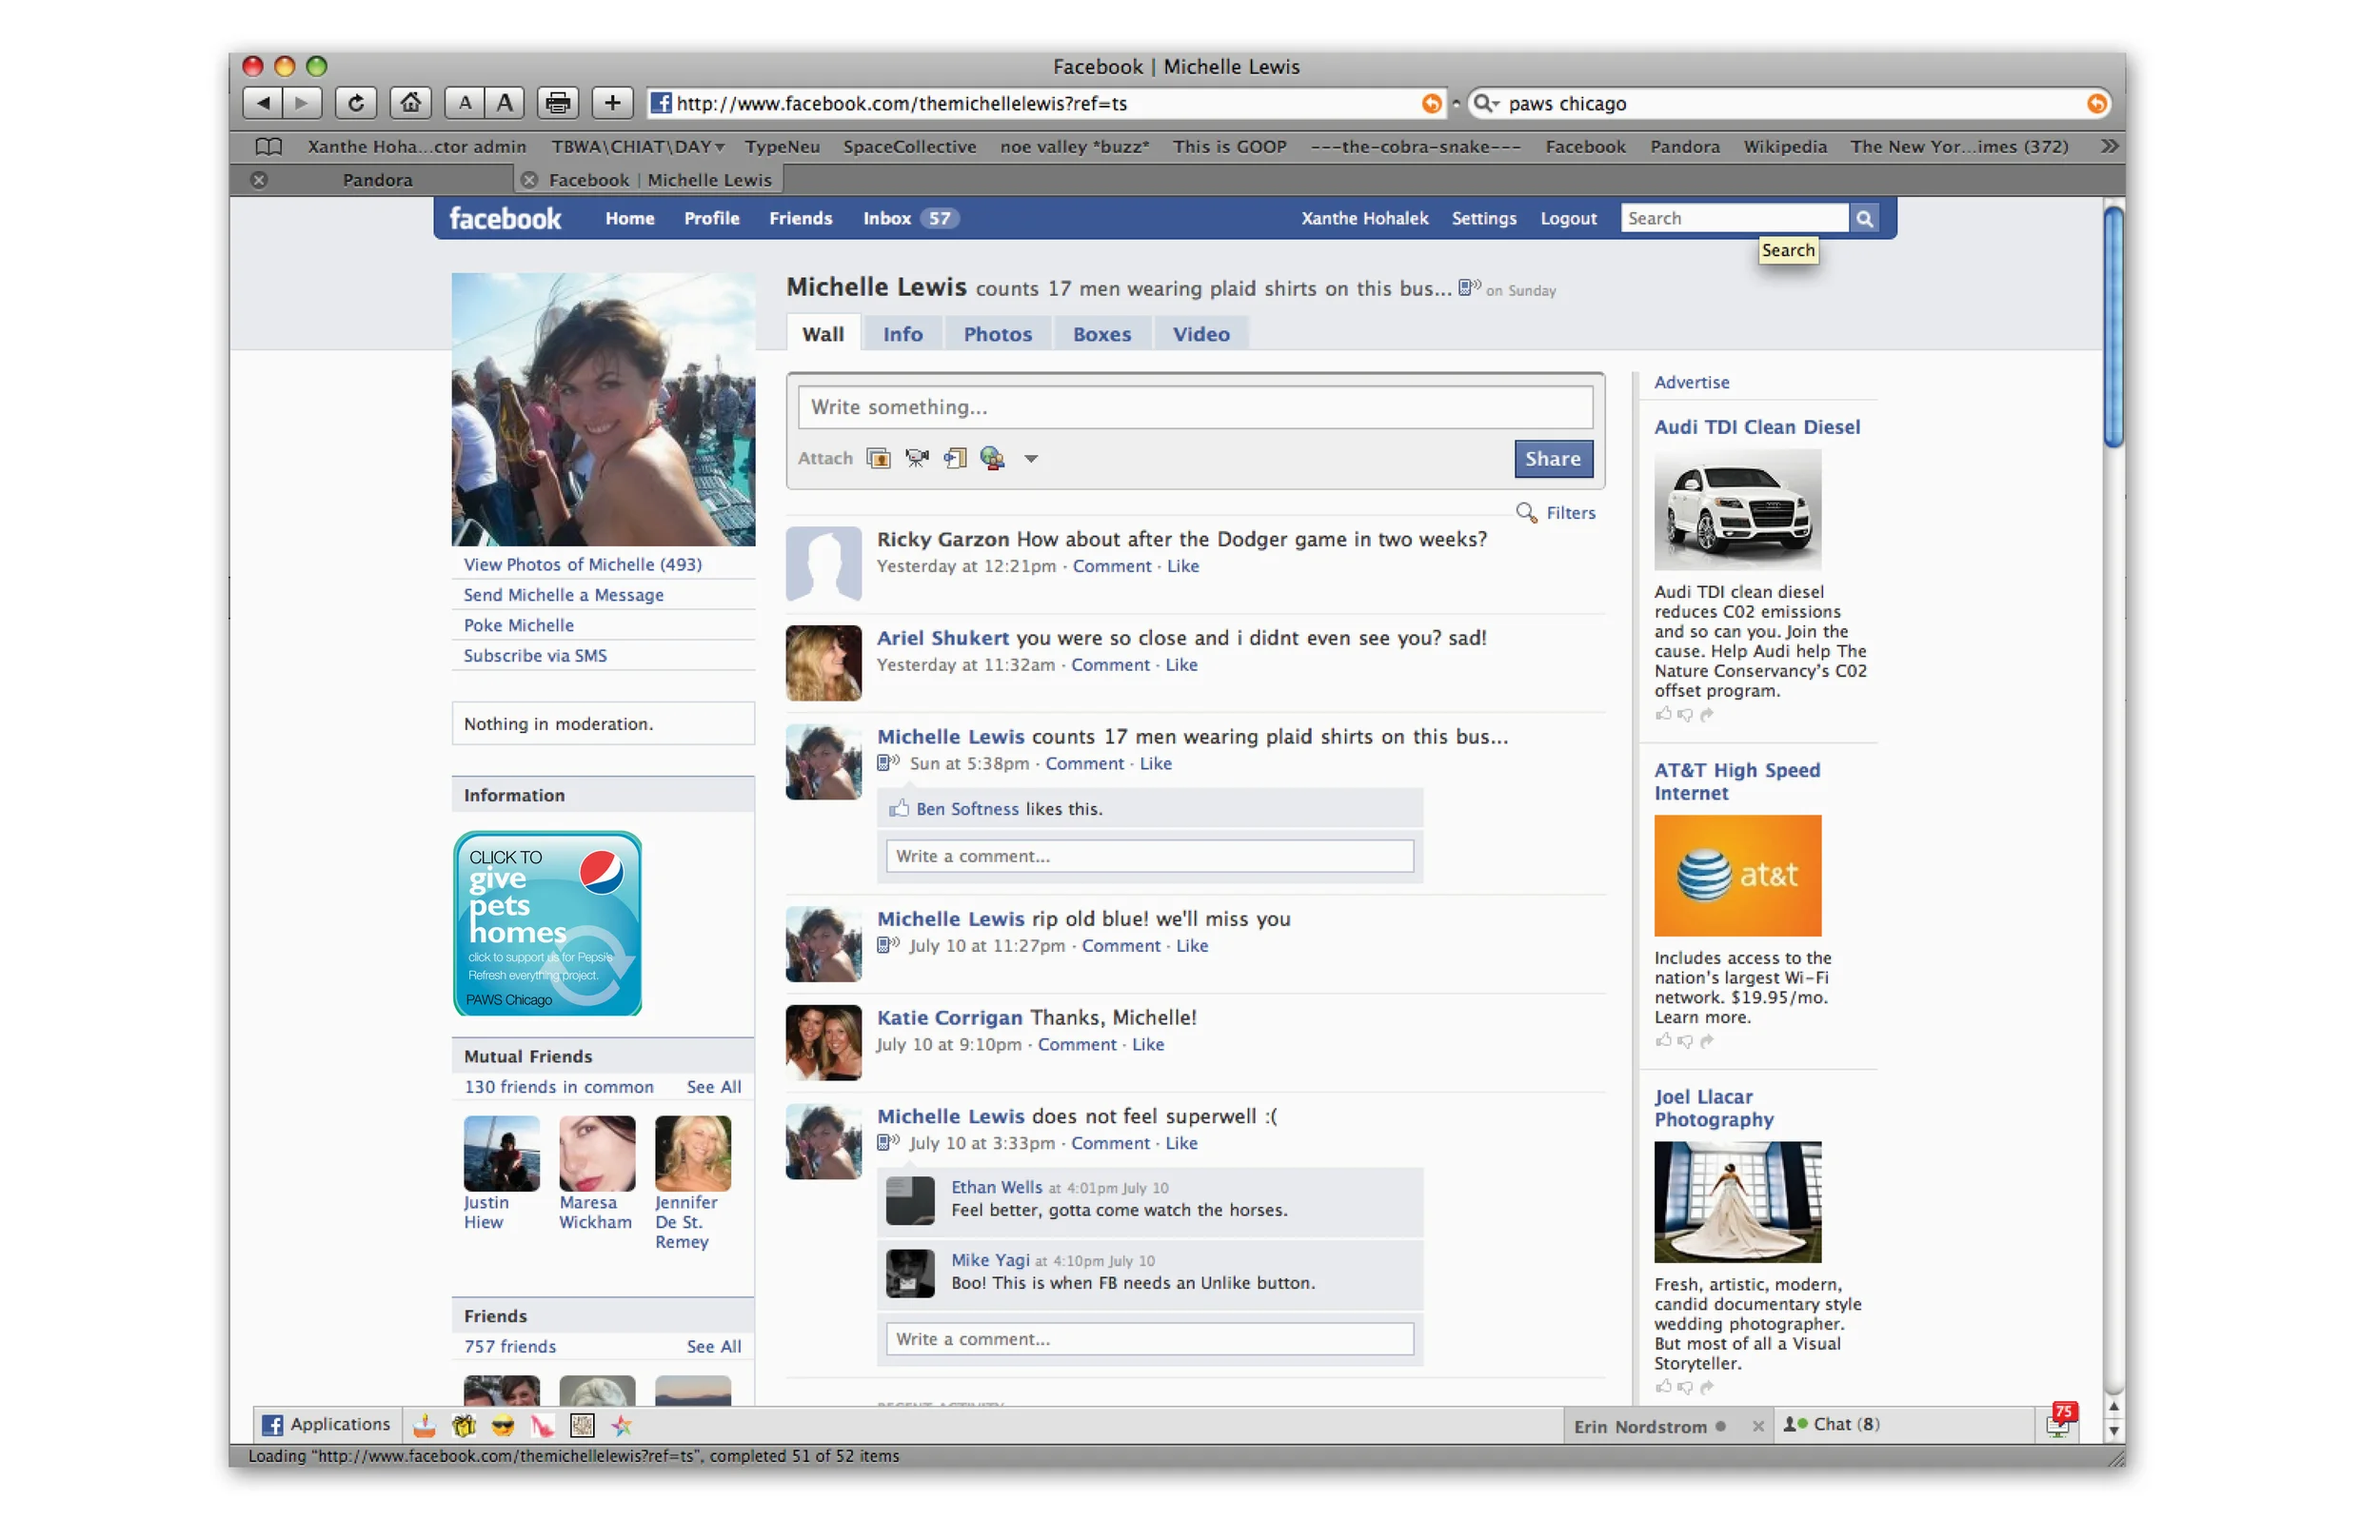Viewport: 2380px width, 1540px height.
Task: Open the Pepsi give pets homes banner
Action: (547, 925)
